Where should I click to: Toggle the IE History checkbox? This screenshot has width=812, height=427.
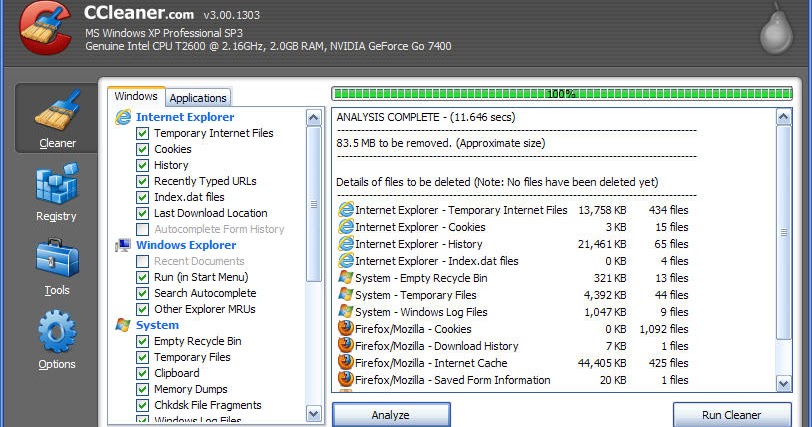click(142, 166)
